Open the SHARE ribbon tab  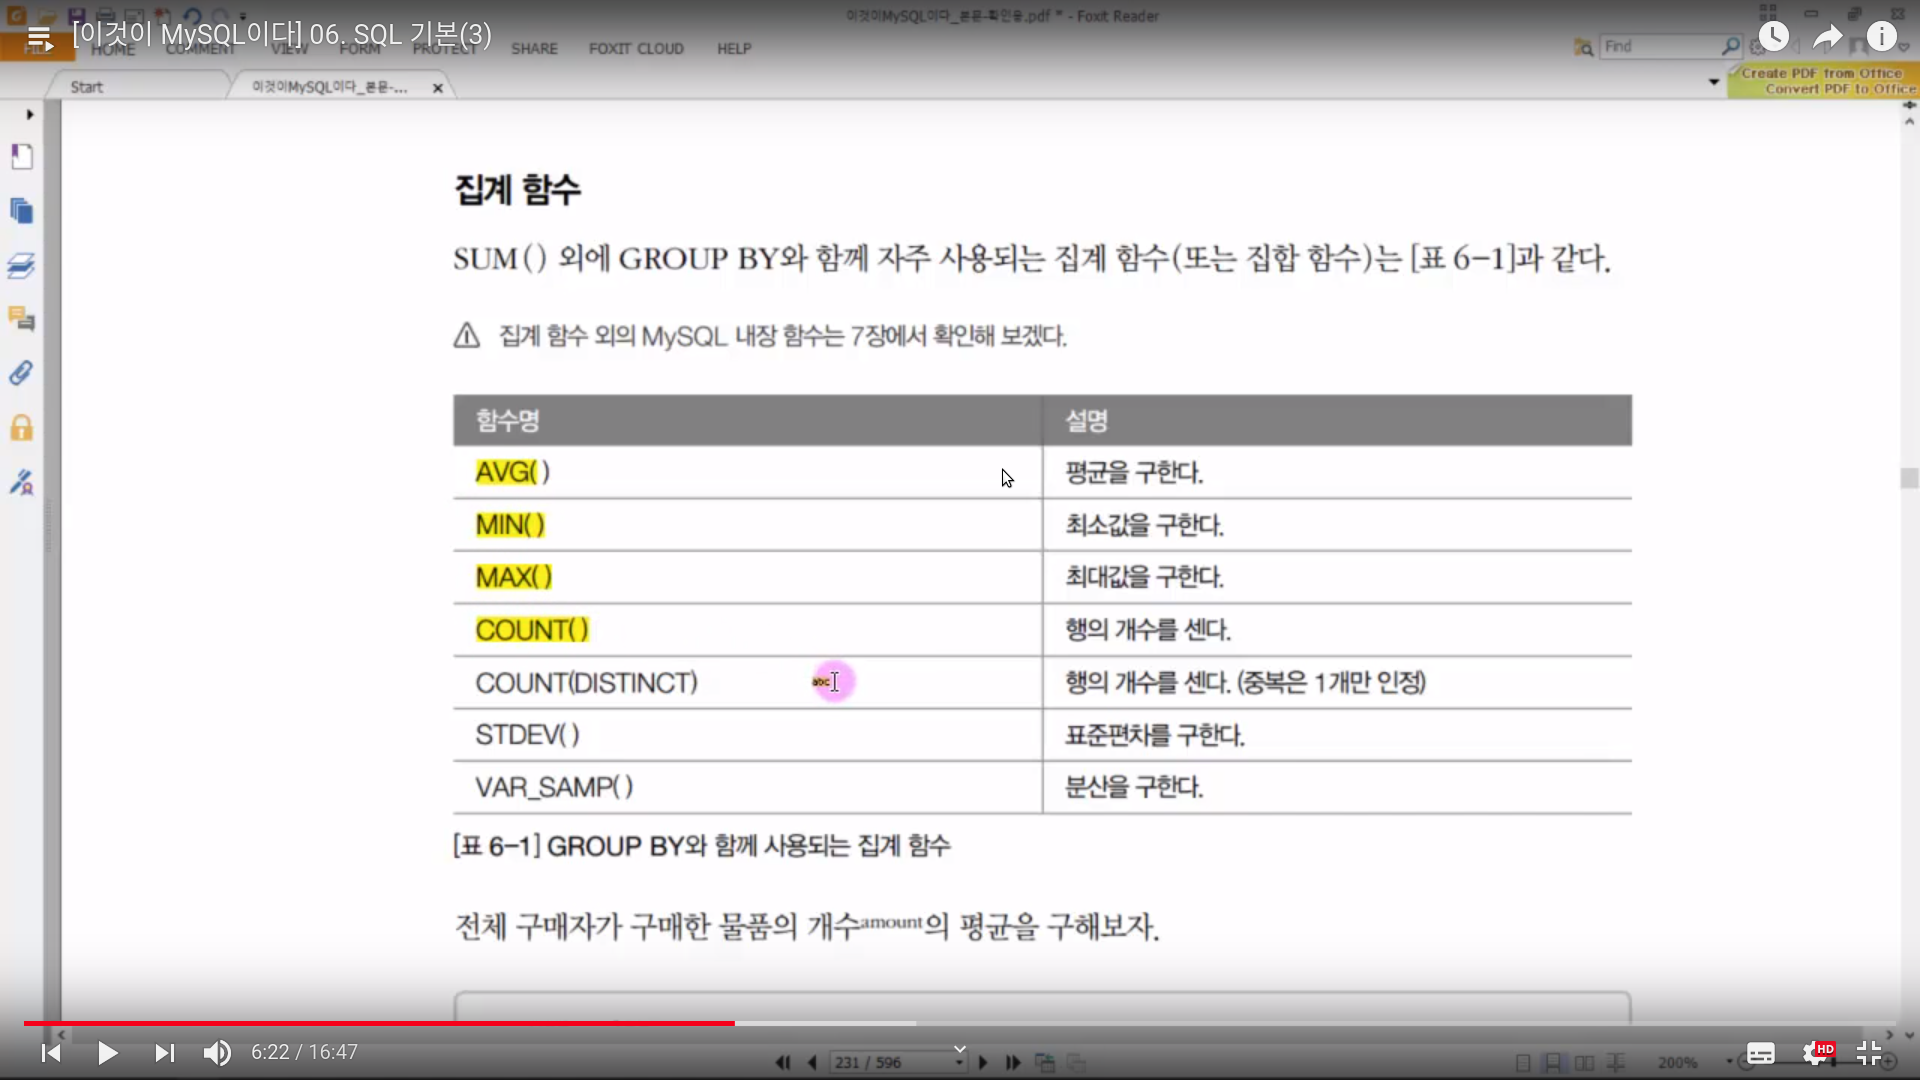point(534,48)
